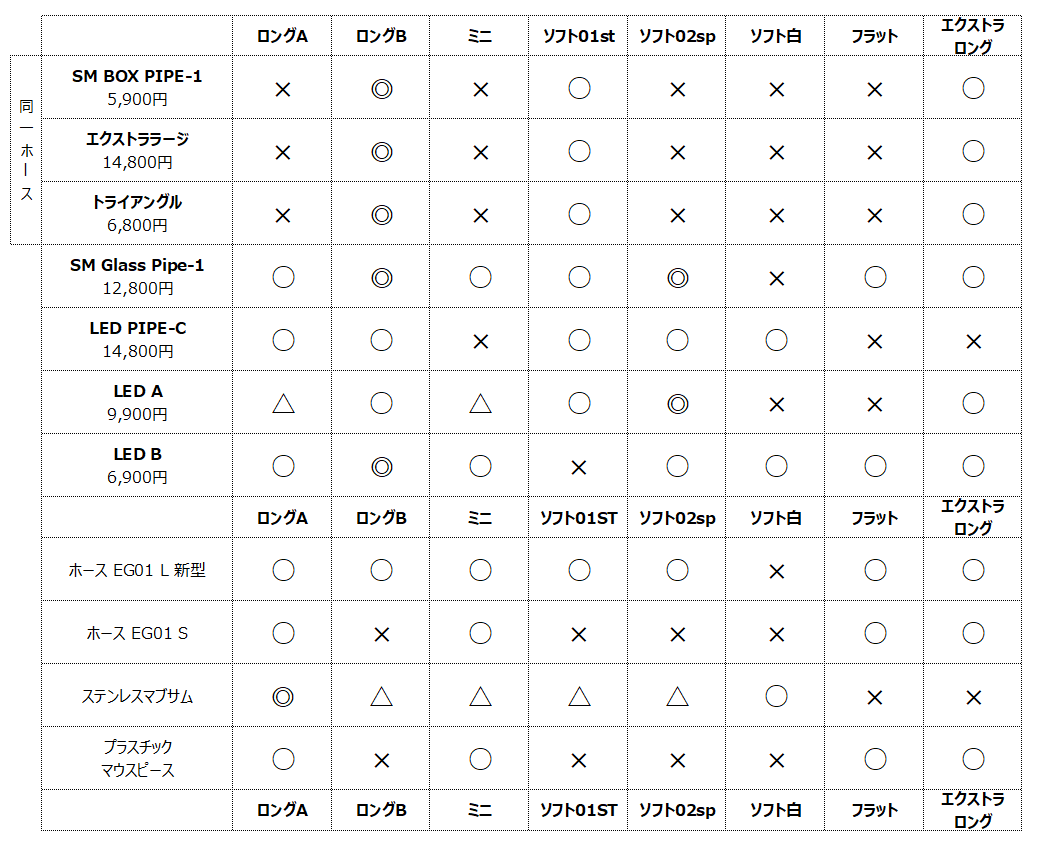Click the トライアングル 6,800円 row label

137,214
